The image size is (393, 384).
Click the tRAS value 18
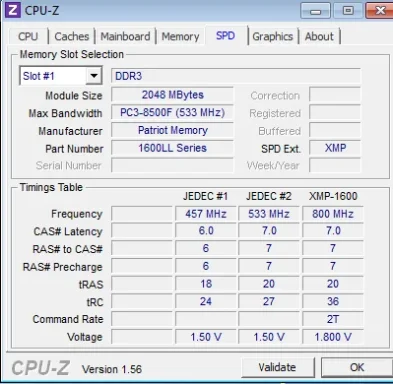(206, 284)
